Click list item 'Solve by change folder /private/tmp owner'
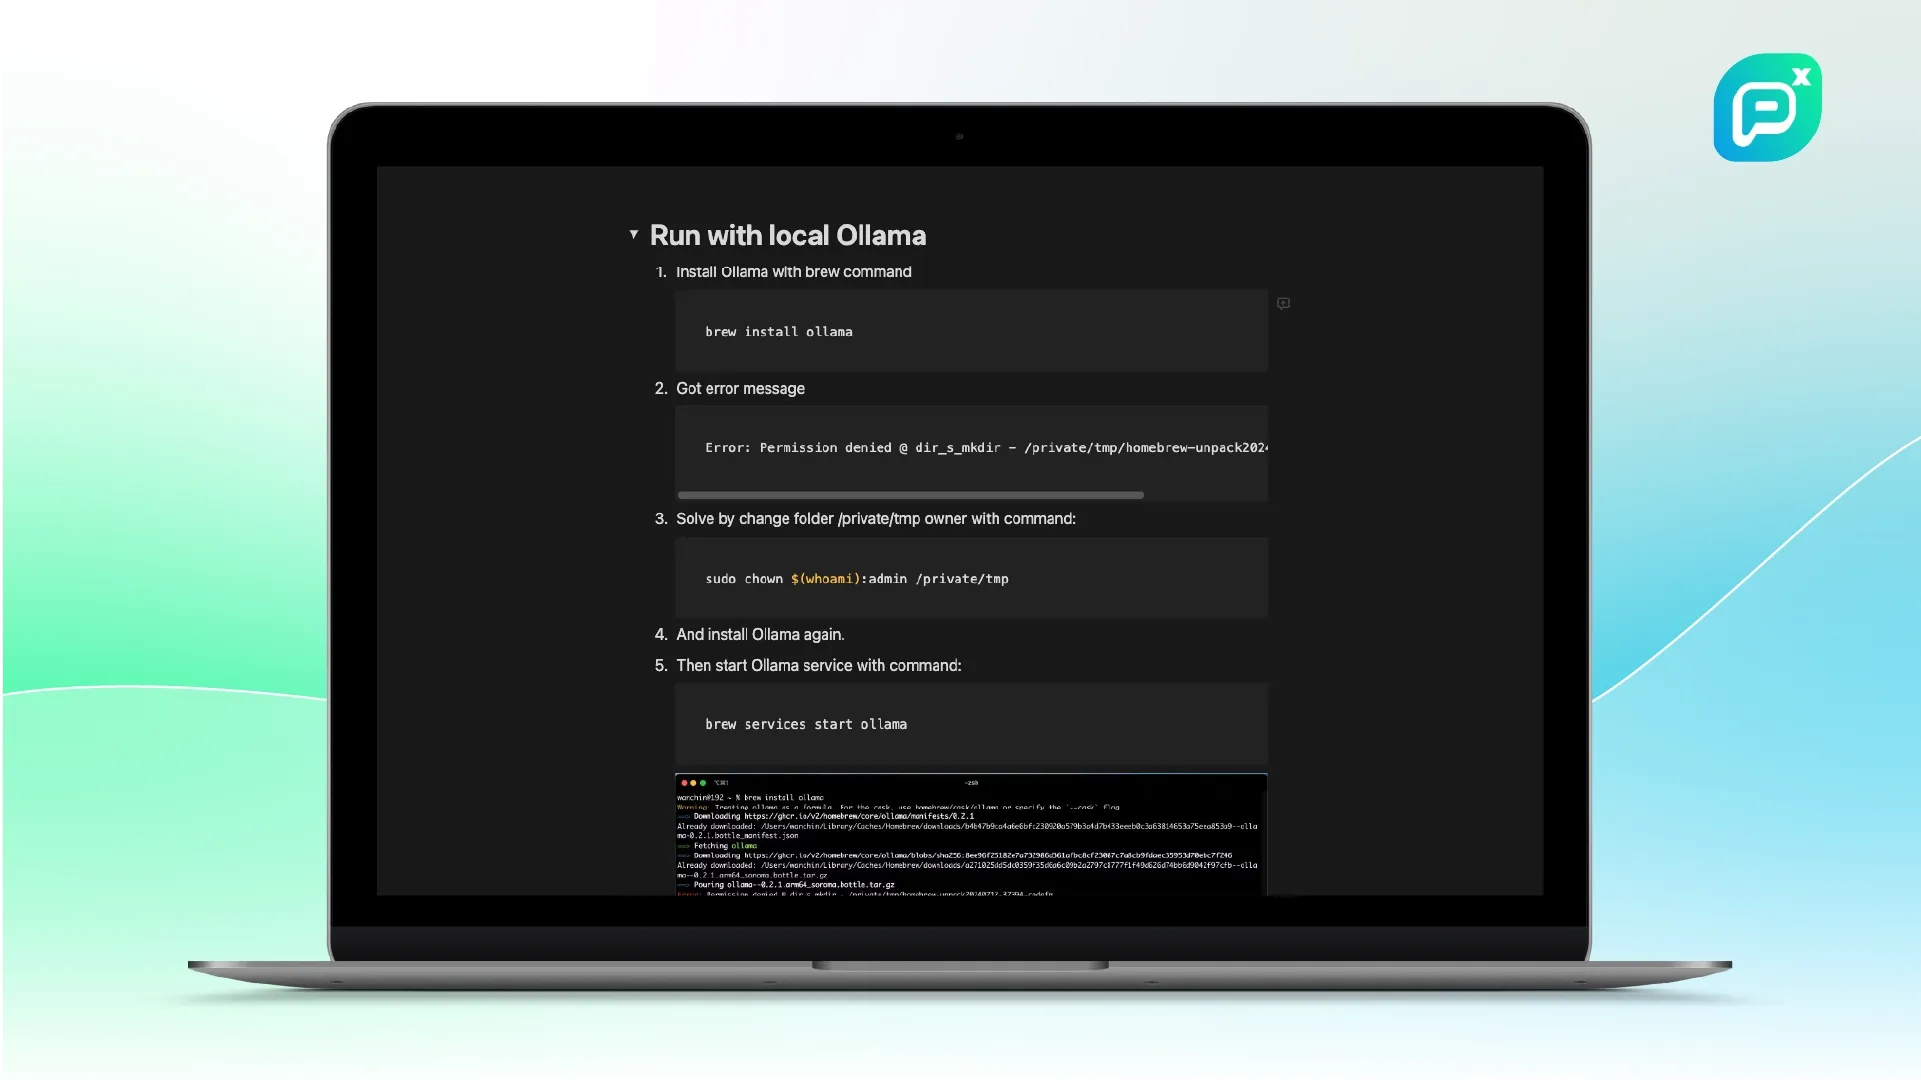 tap(875, 519)
